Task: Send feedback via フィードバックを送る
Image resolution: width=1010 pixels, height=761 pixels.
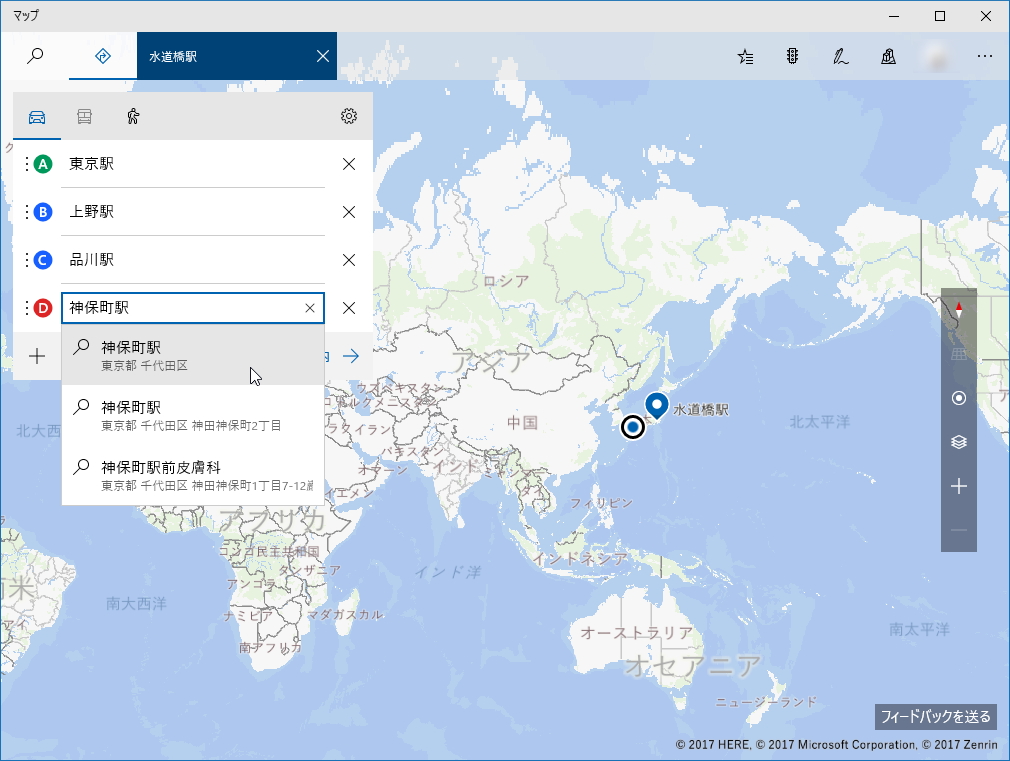Action: pyautogui.click(x=936, y=717)
